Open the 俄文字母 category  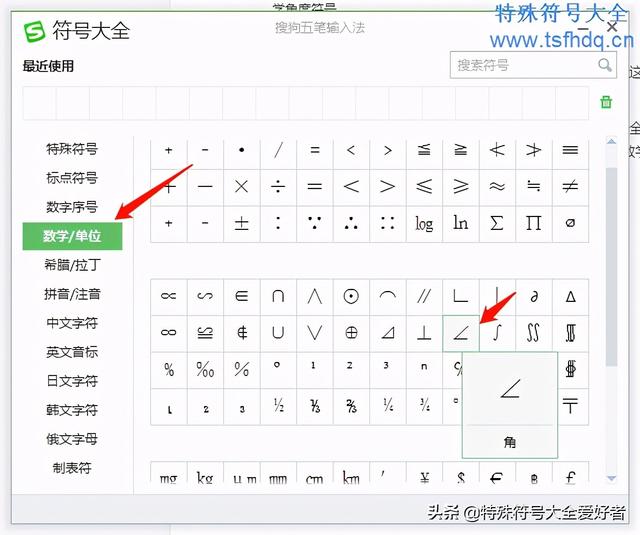[72, 439]
